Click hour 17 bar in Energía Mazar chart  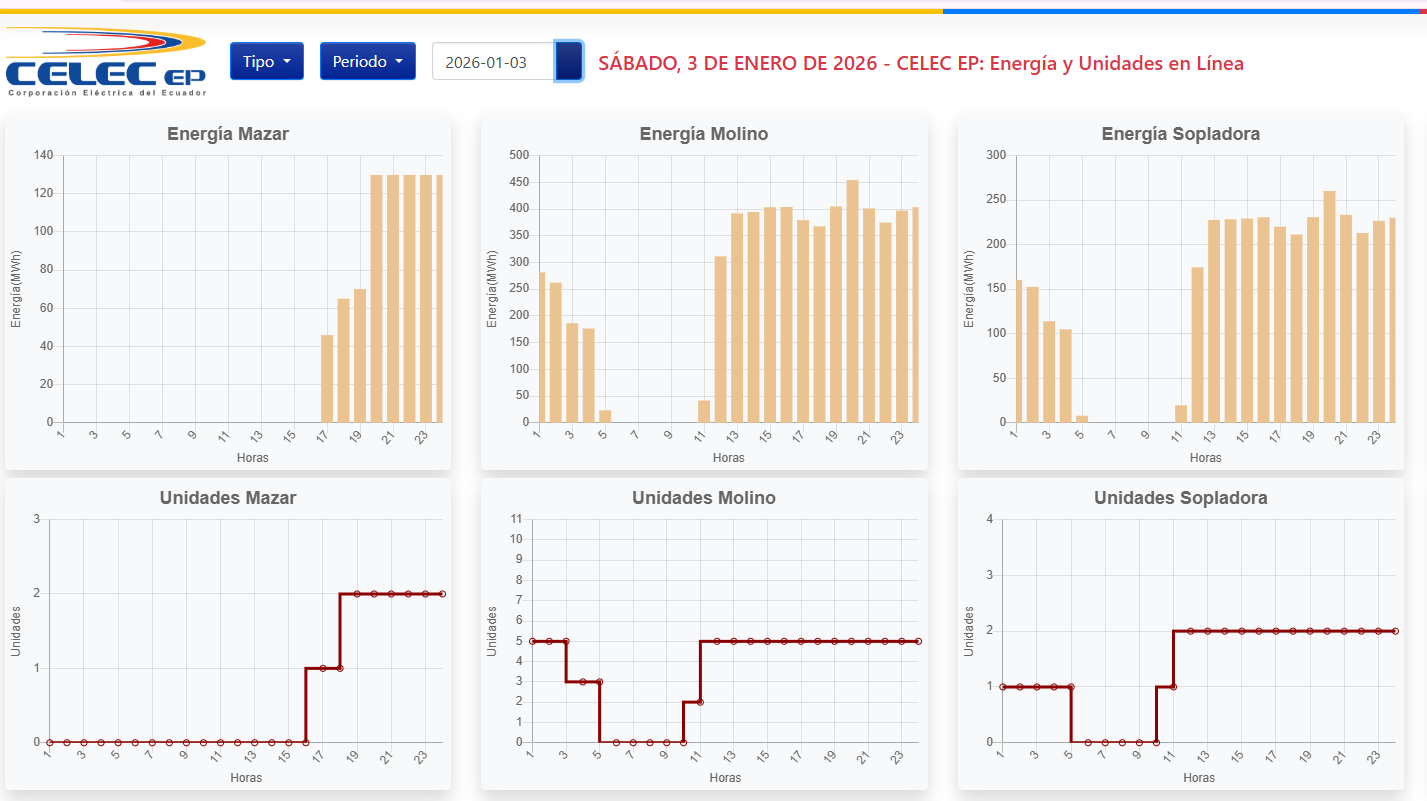coord(327,378)
